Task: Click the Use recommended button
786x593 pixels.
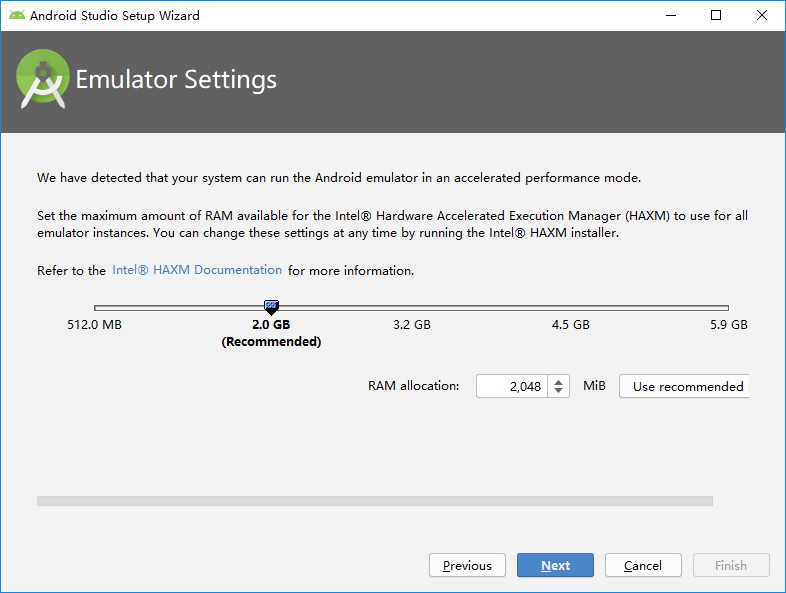Action: [684, 386]
